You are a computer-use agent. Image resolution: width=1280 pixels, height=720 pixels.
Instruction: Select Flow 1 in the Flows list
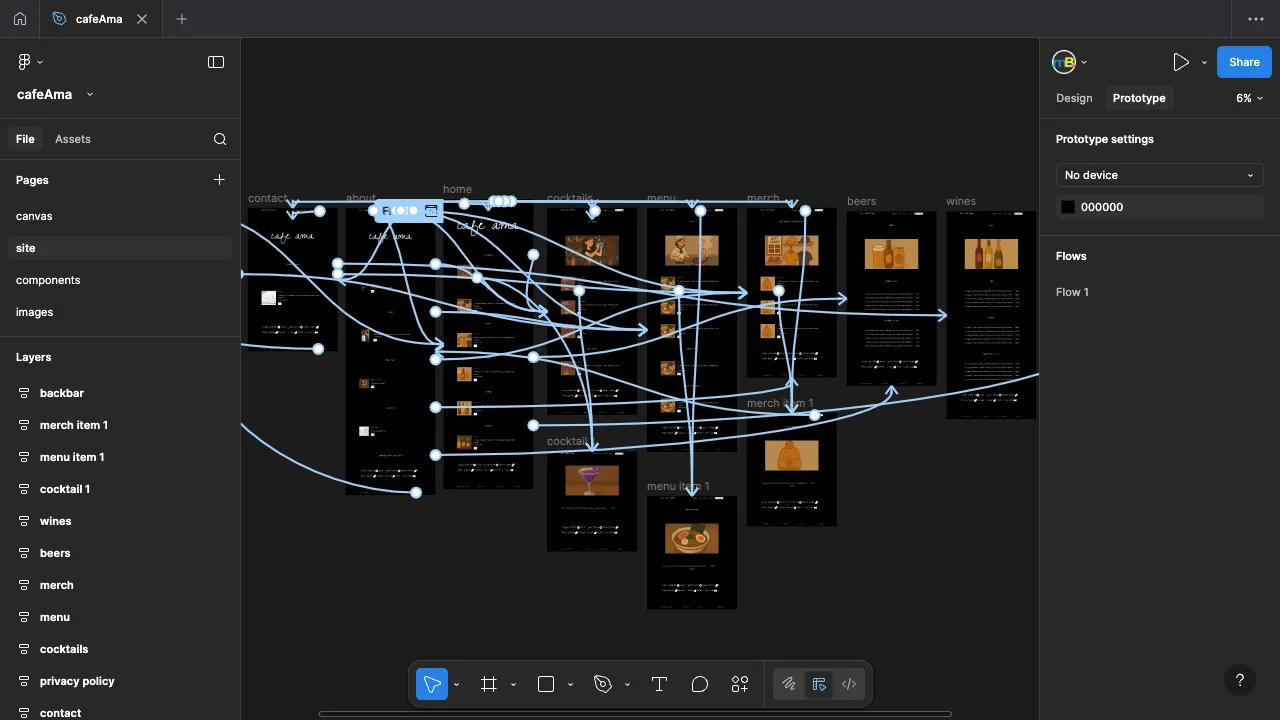[x=1072, y=292]
